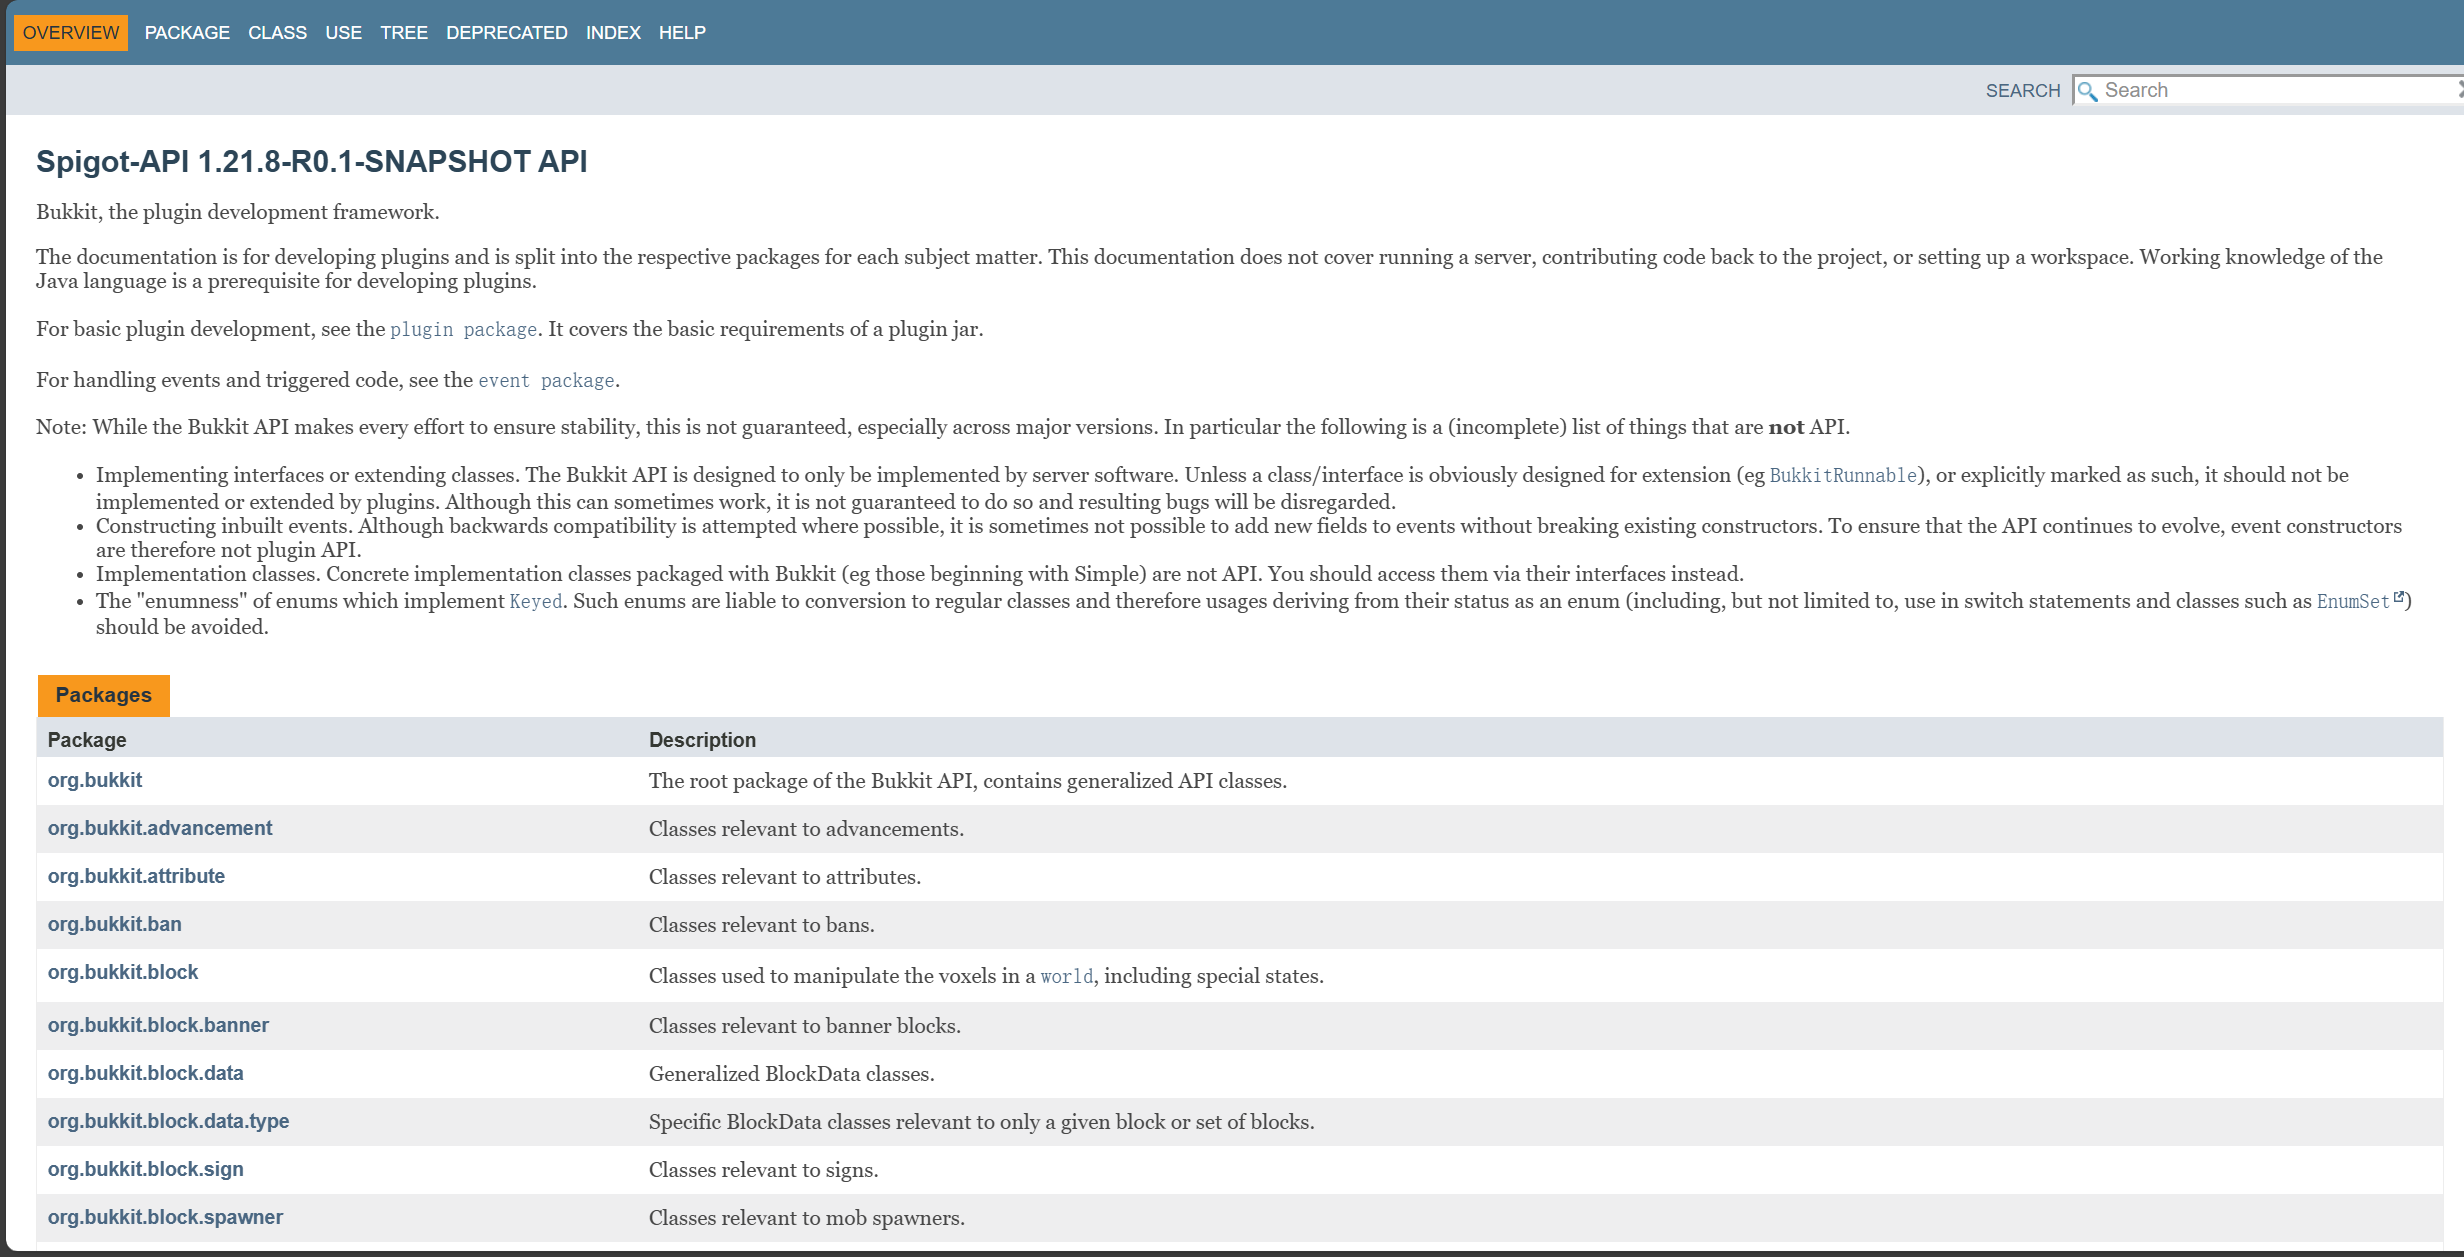Open the org.bukkit.block.spawner package

[x=165, y=1217]
